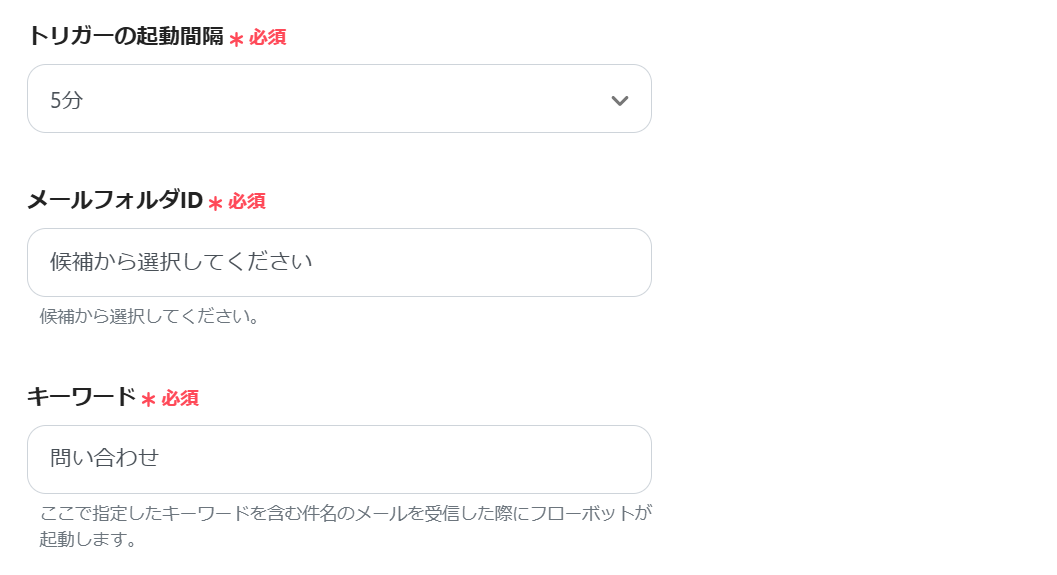Click the red asterisk beside トリガーの起動間隔
Viewport: 1057px width, 575px height.
[236, 40]
